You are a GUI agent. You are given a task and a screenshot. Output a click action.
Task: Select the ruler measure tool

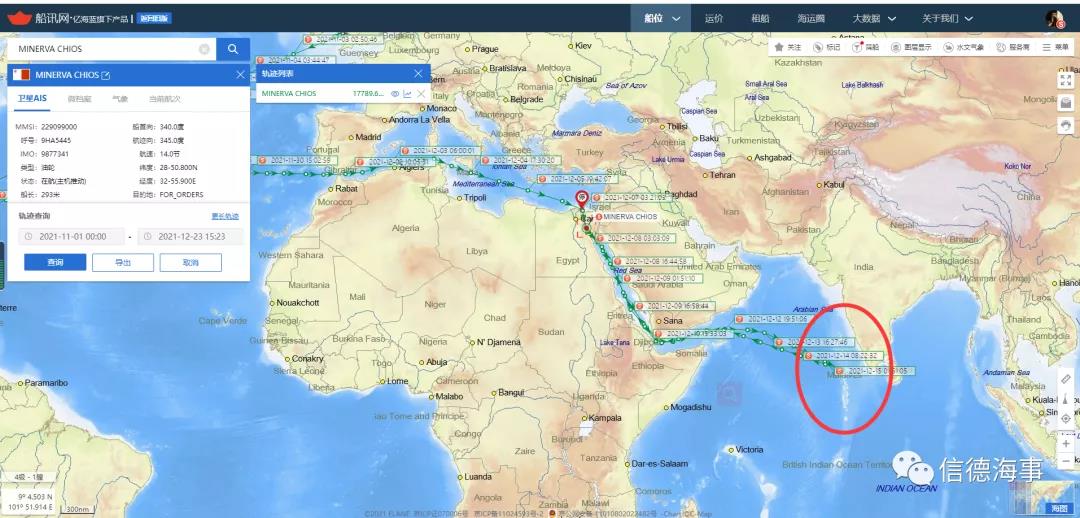coord(1066,379)
